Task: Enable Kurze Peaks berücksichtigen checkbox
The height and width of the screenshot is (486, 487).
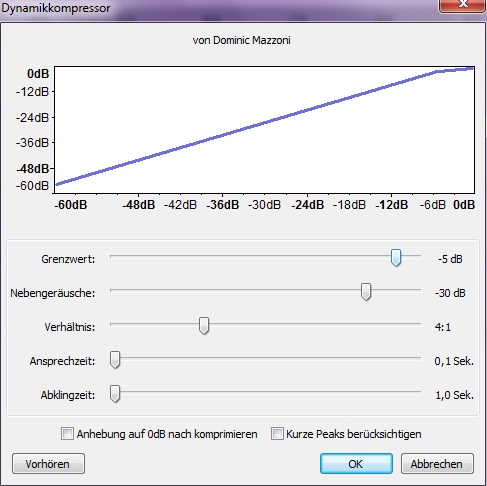Action: 277,434
